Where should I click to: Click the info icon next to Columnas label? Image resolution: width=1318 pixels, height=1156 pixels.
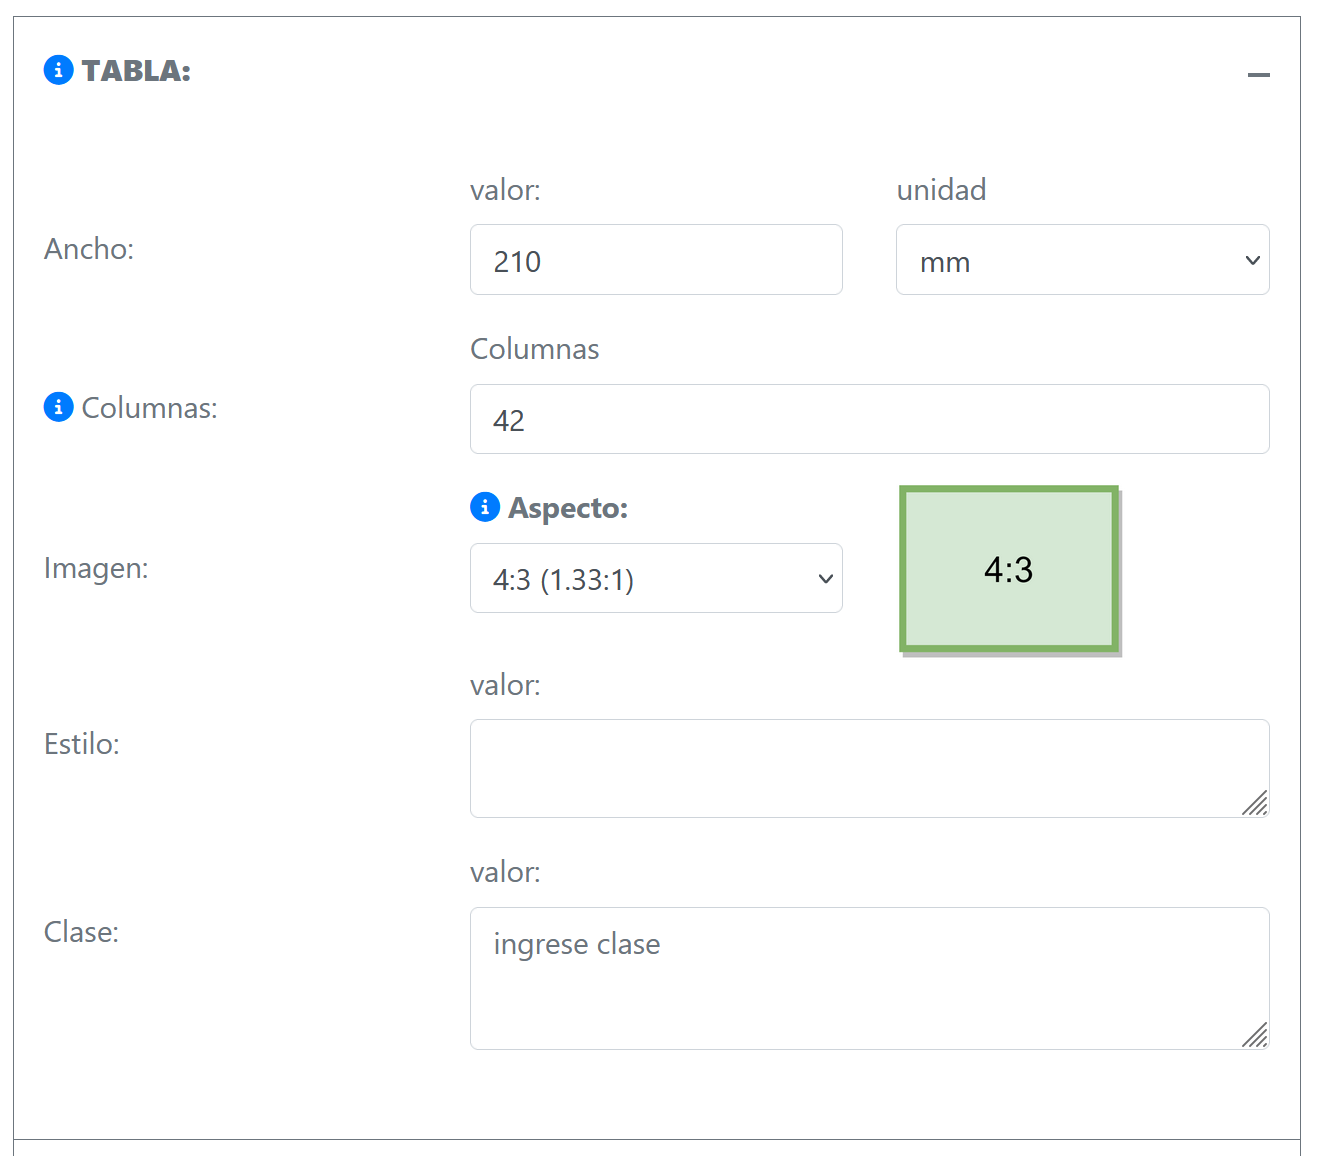point(59,407)
